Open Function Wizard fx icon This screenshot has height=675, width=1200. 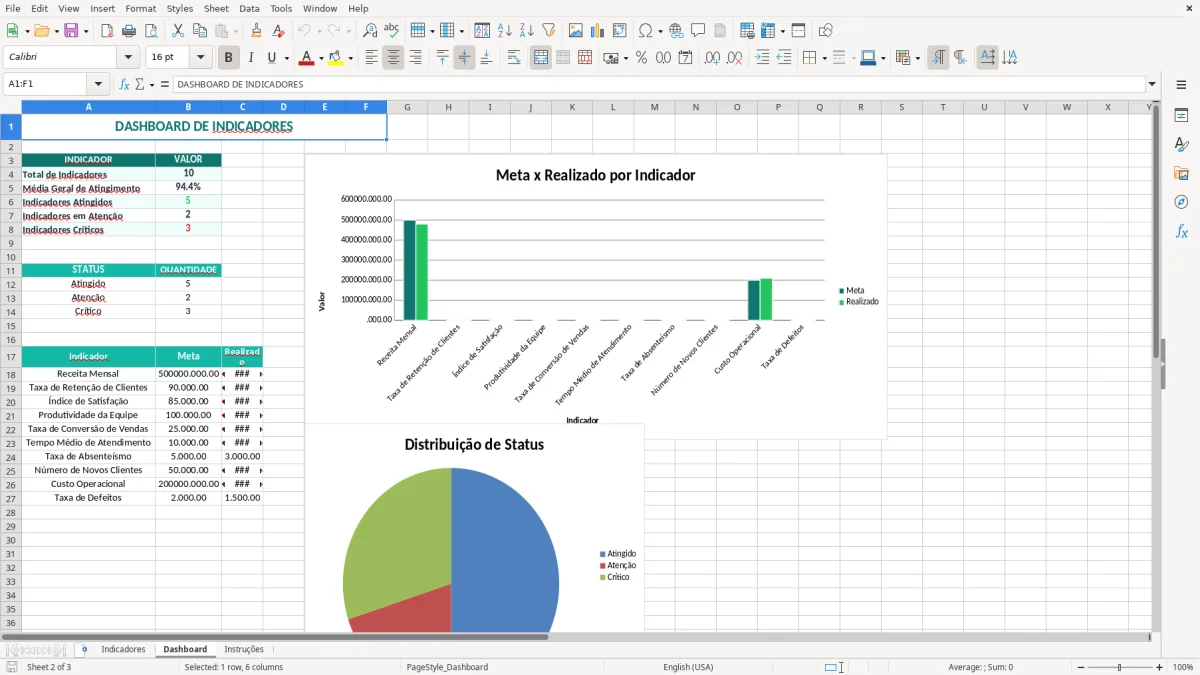coord(125,84)
